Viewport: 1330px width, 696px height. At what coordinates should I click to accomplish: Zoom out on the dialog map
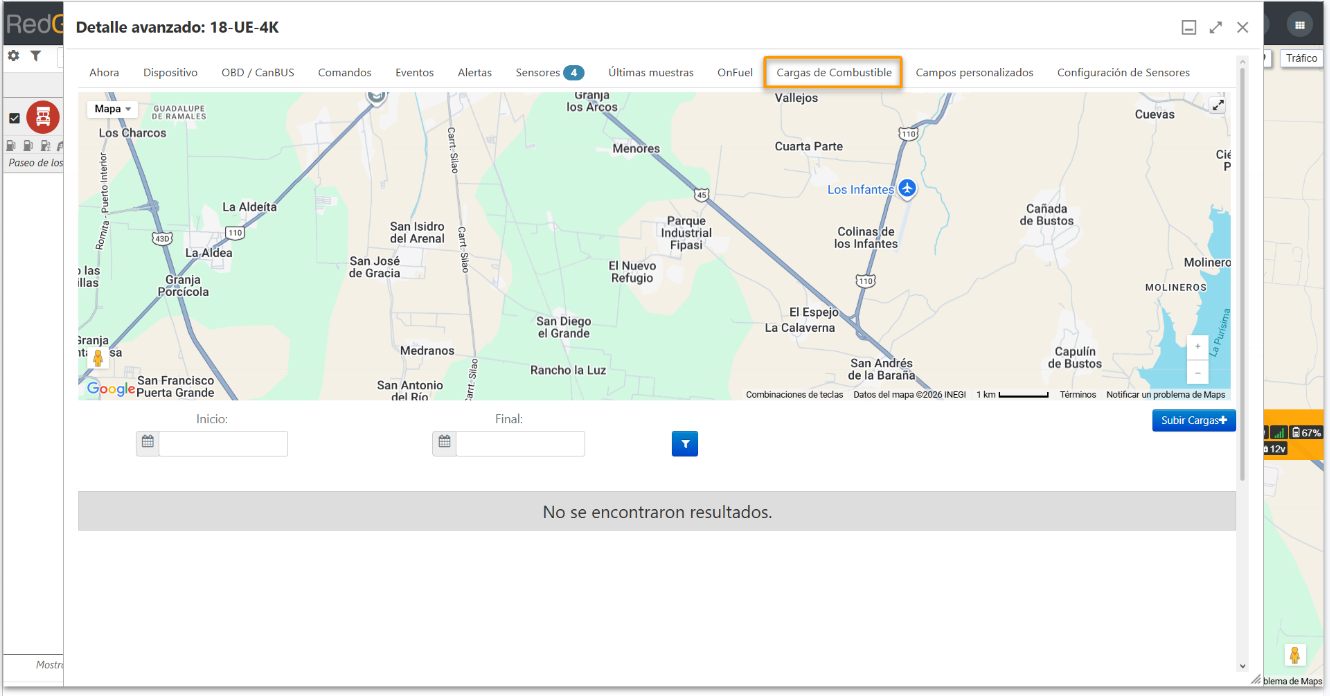click(1198, 372)
